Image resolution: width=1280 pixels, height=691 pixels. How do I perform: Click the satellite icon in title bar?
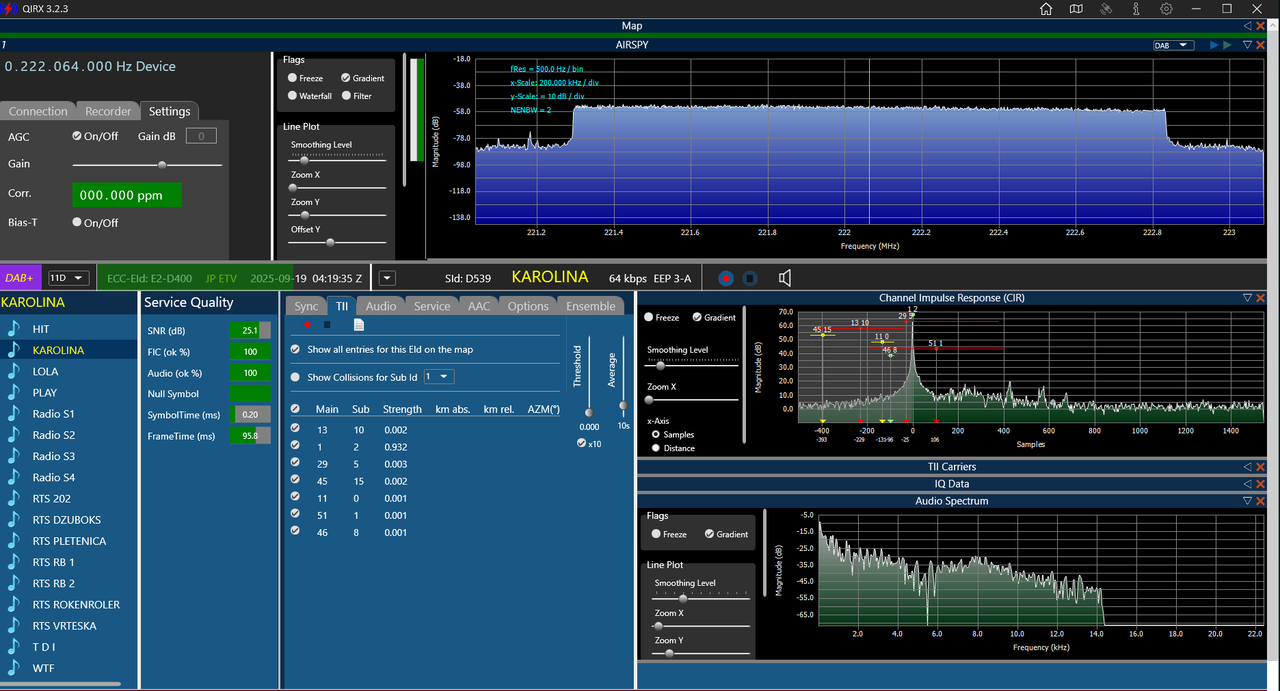tap(1106, 9)
